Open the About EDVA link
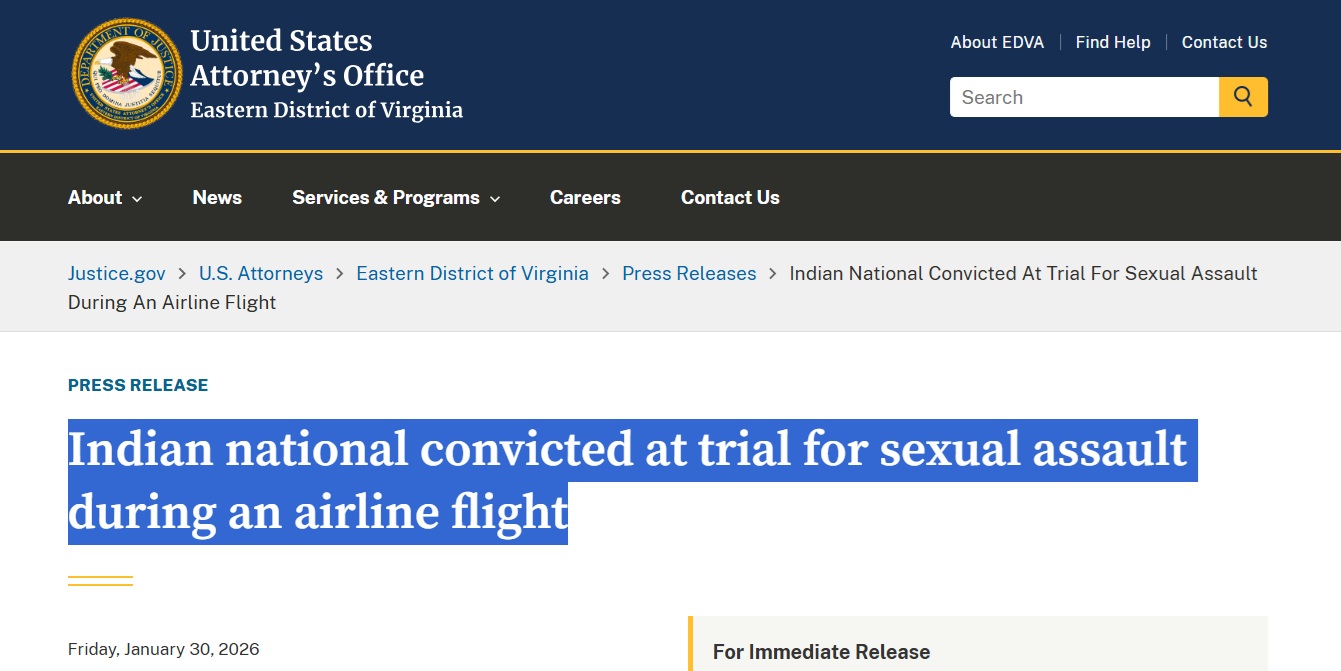This screenshot has width=1341, height=671. 997,42
